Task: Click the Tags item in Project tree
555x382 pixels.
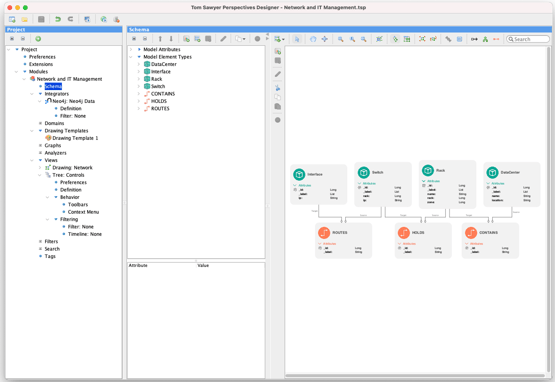Action: [50, 256]
